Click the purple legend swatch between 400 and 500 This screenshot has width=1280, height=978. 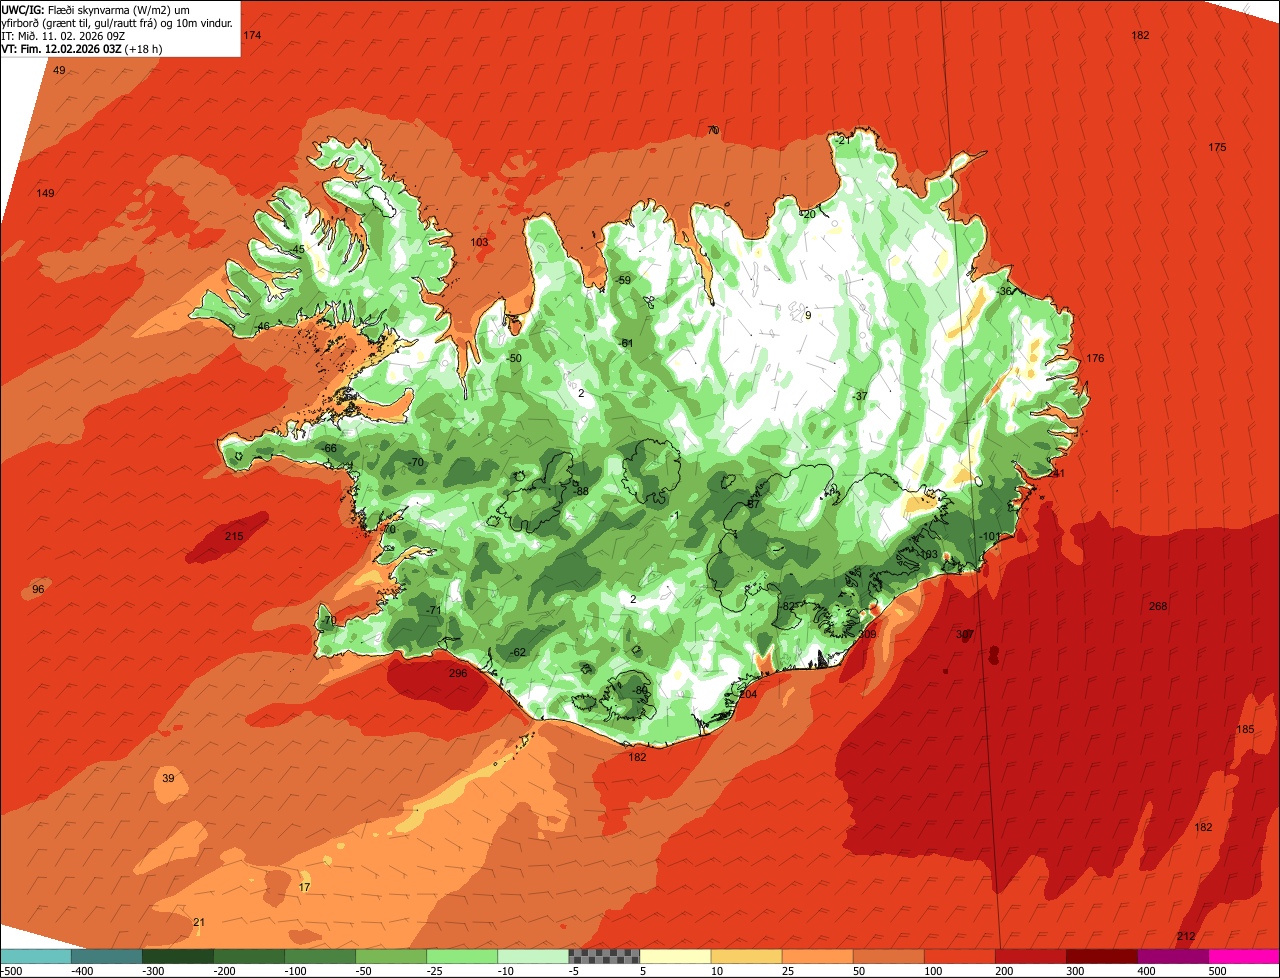1172,956
